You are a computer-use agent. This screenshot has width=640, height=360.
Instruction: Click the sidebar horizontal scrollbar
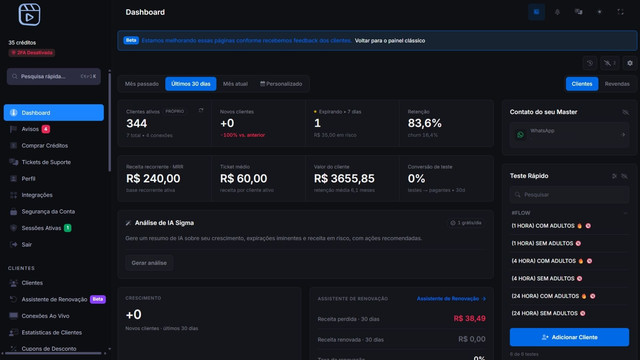(x=53, y=353)
